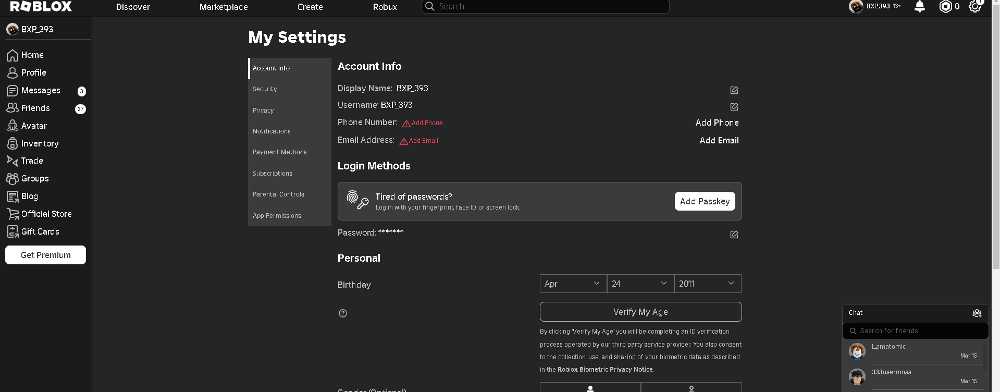Screen dimensions: 1000x392
Task: Click the search magnifier icon
Action: click(x=430, y=6)
